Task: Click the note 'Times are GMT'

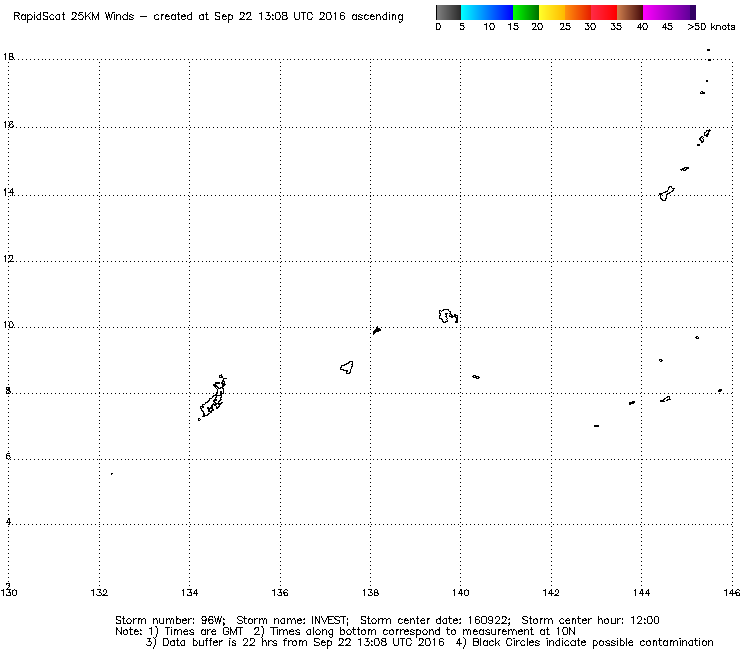Action: coord(203,632)
